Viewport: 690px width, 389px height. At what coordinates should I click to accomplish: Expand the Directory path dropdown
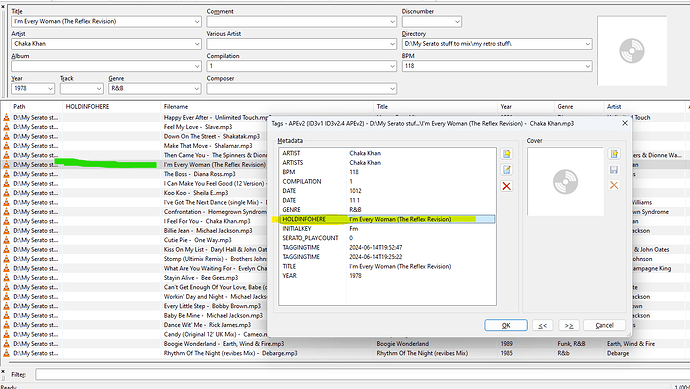click(x=587, y=44)
